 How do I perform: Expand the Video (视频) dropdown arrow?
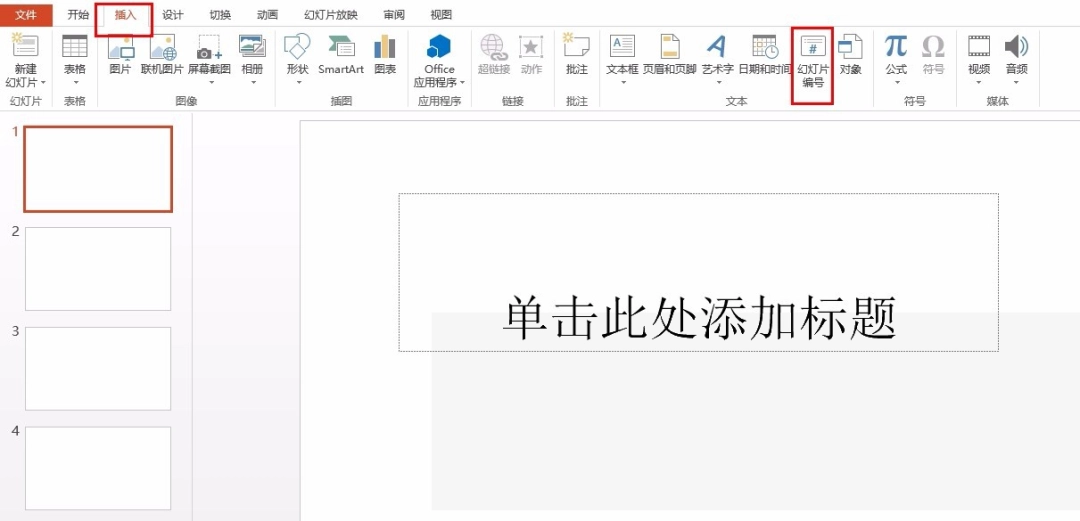click(x=979, y=83)
